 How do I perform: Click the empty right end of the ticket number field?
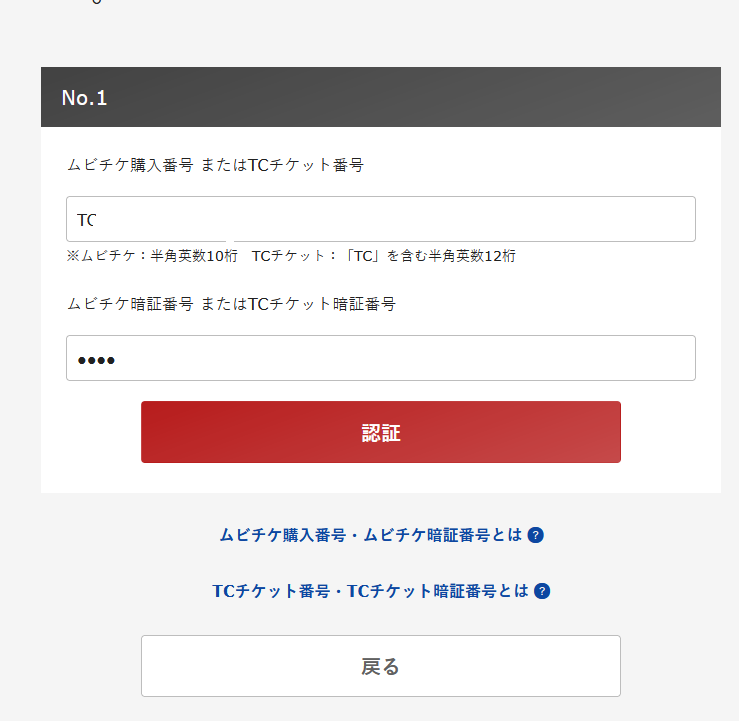[660, 219]
